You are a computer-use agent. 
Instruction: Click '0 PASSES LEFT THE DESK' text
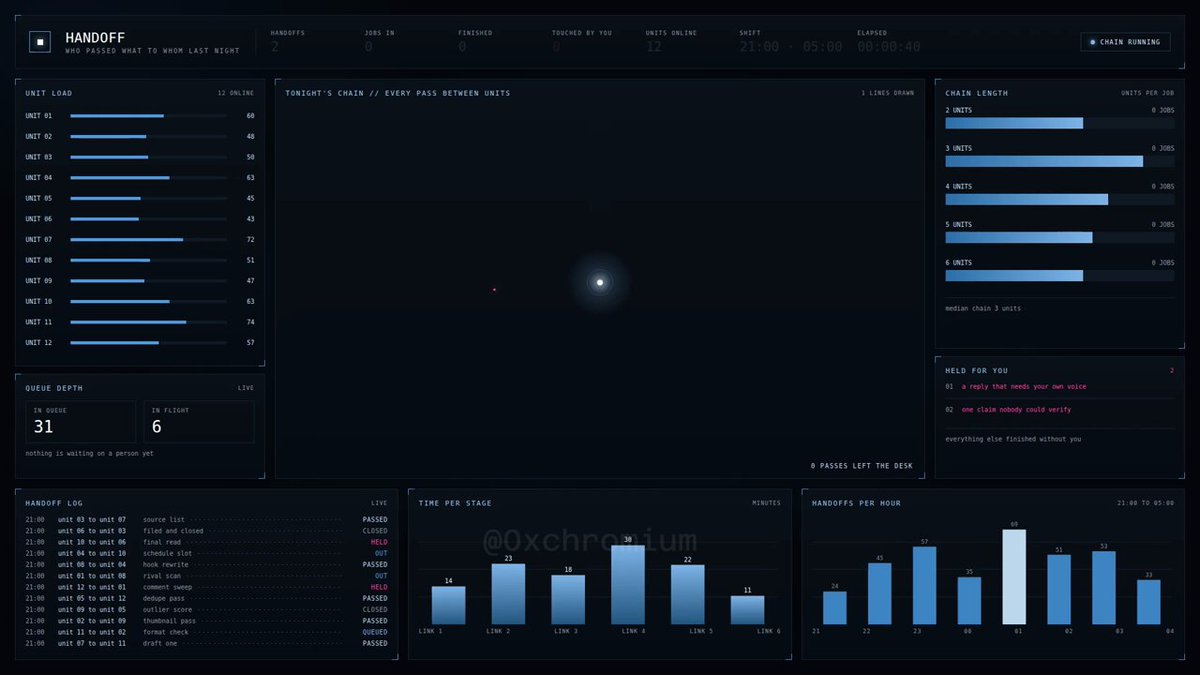[x=862, y=466]
